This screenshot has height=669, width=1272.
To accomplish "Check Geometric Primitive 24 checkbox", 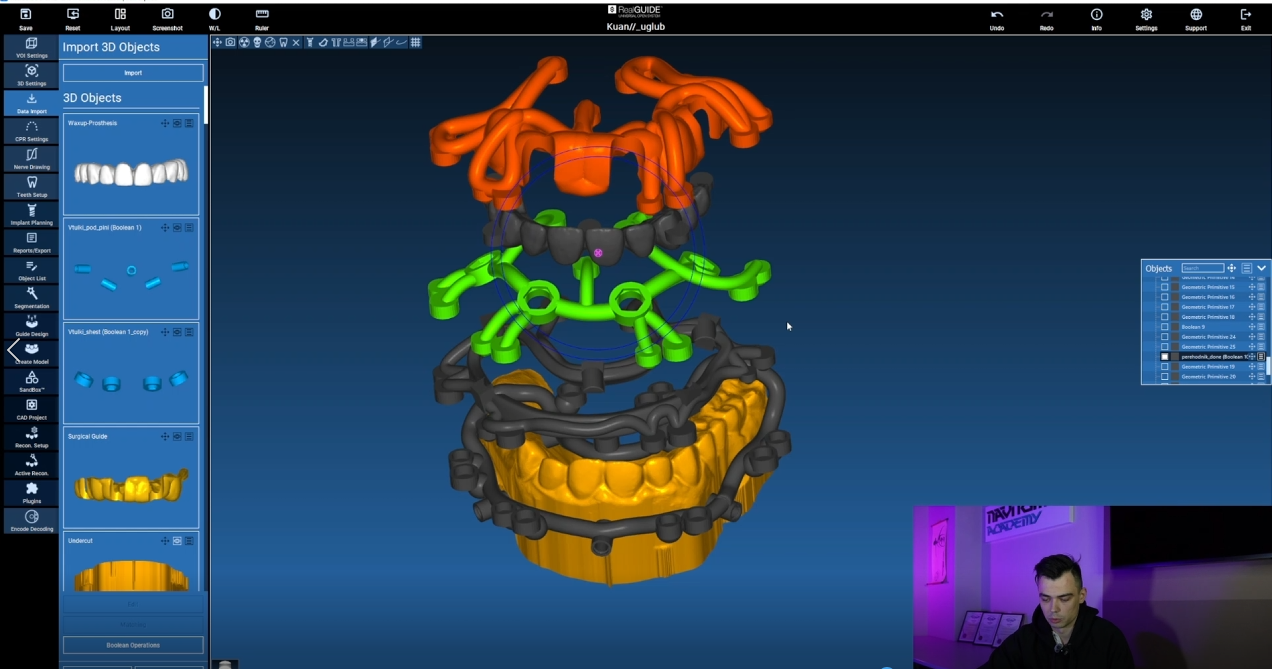I will (1164, 337).
